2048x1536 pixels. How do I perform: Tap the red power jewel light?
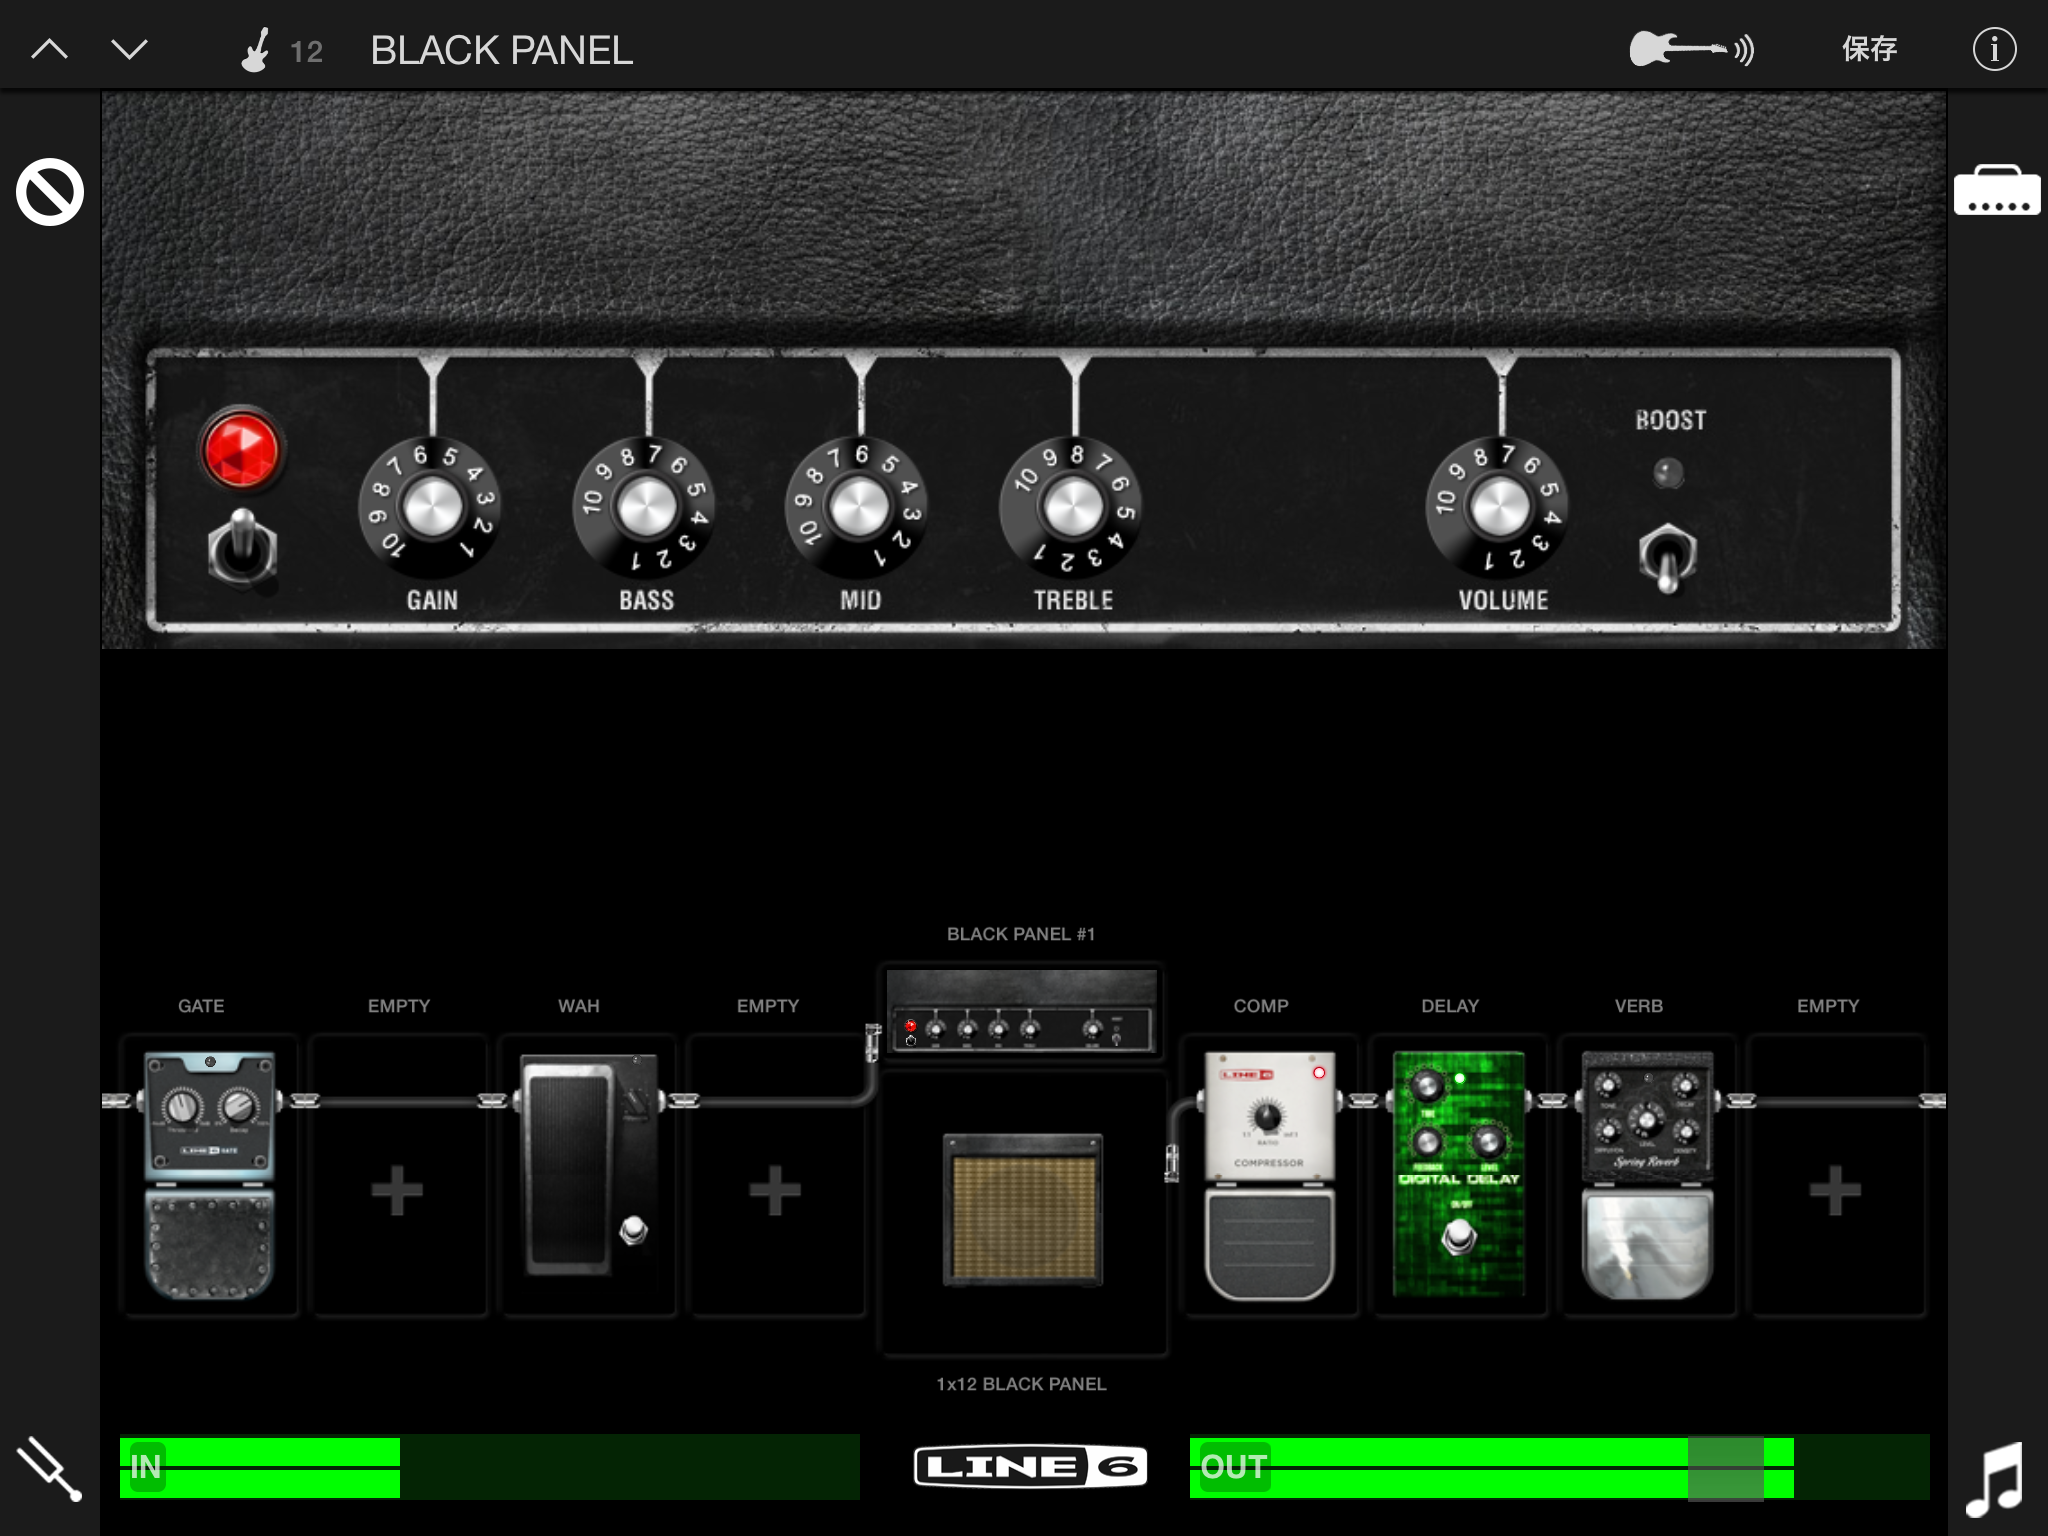(241, 449)
